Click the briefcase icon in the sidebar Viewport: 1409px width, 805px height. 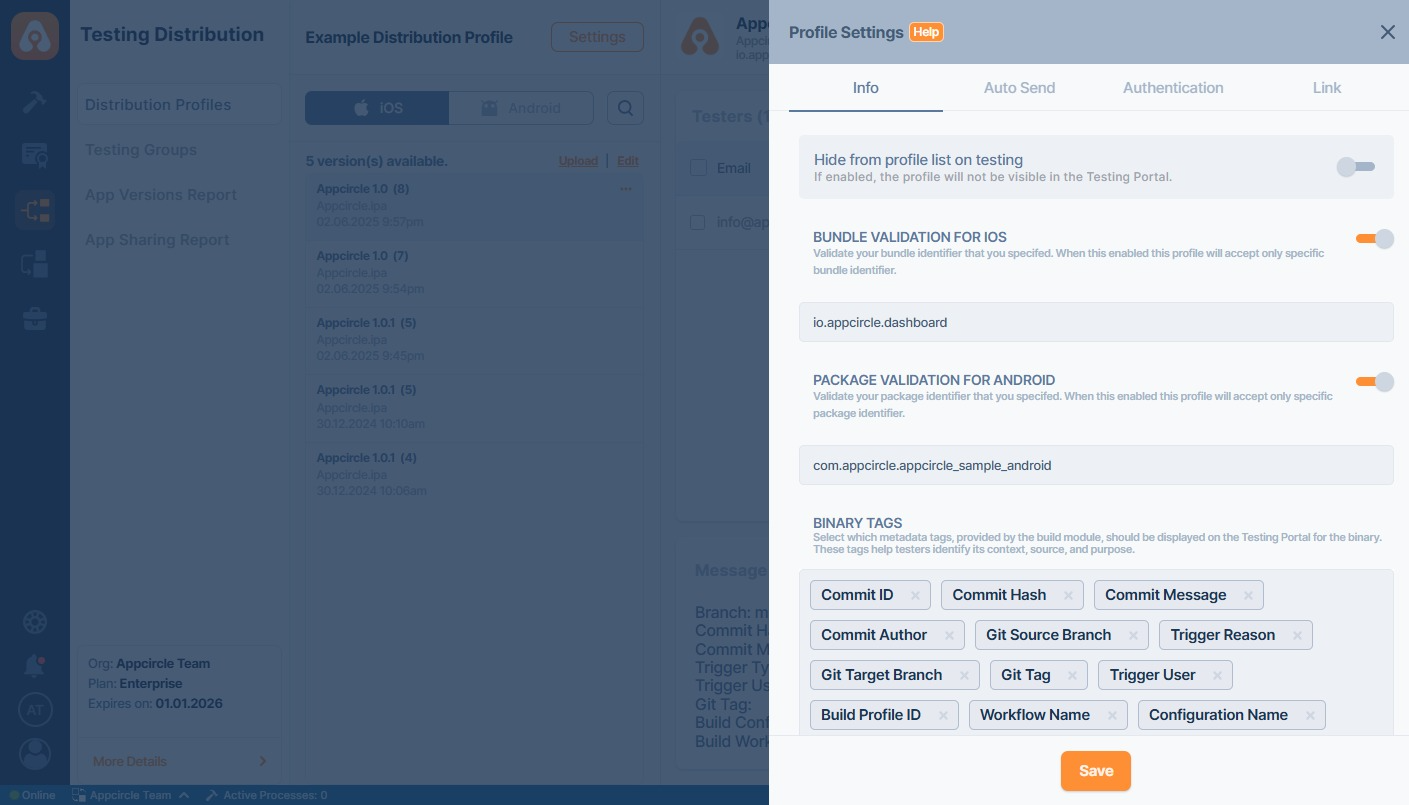tap(35, 319)
